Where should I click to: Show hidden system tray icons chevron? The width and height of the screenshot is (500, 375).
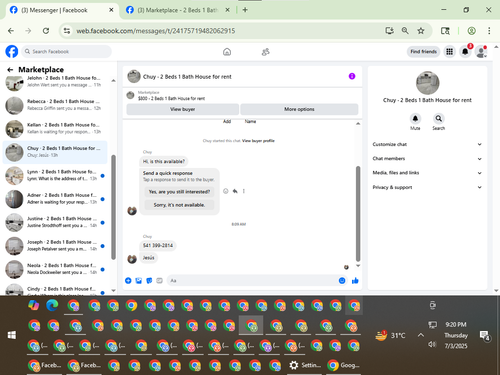[x=421, y=335]
